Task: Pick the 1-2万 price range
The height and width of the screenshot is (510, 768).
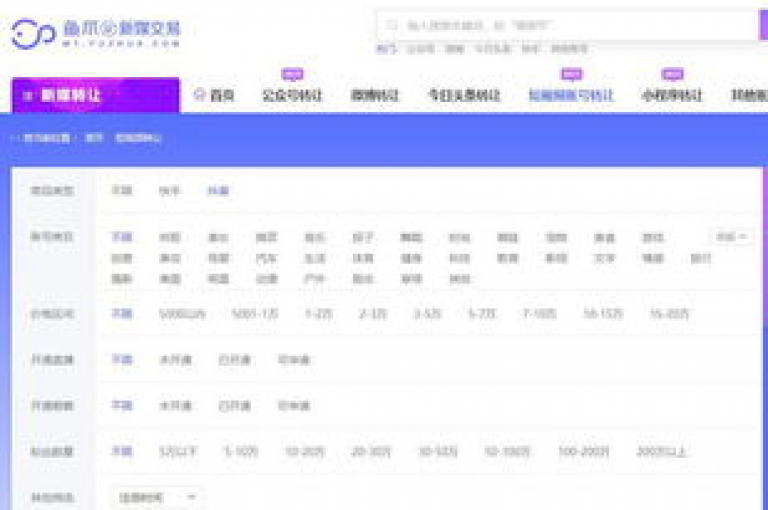Action: pos(318,314)
